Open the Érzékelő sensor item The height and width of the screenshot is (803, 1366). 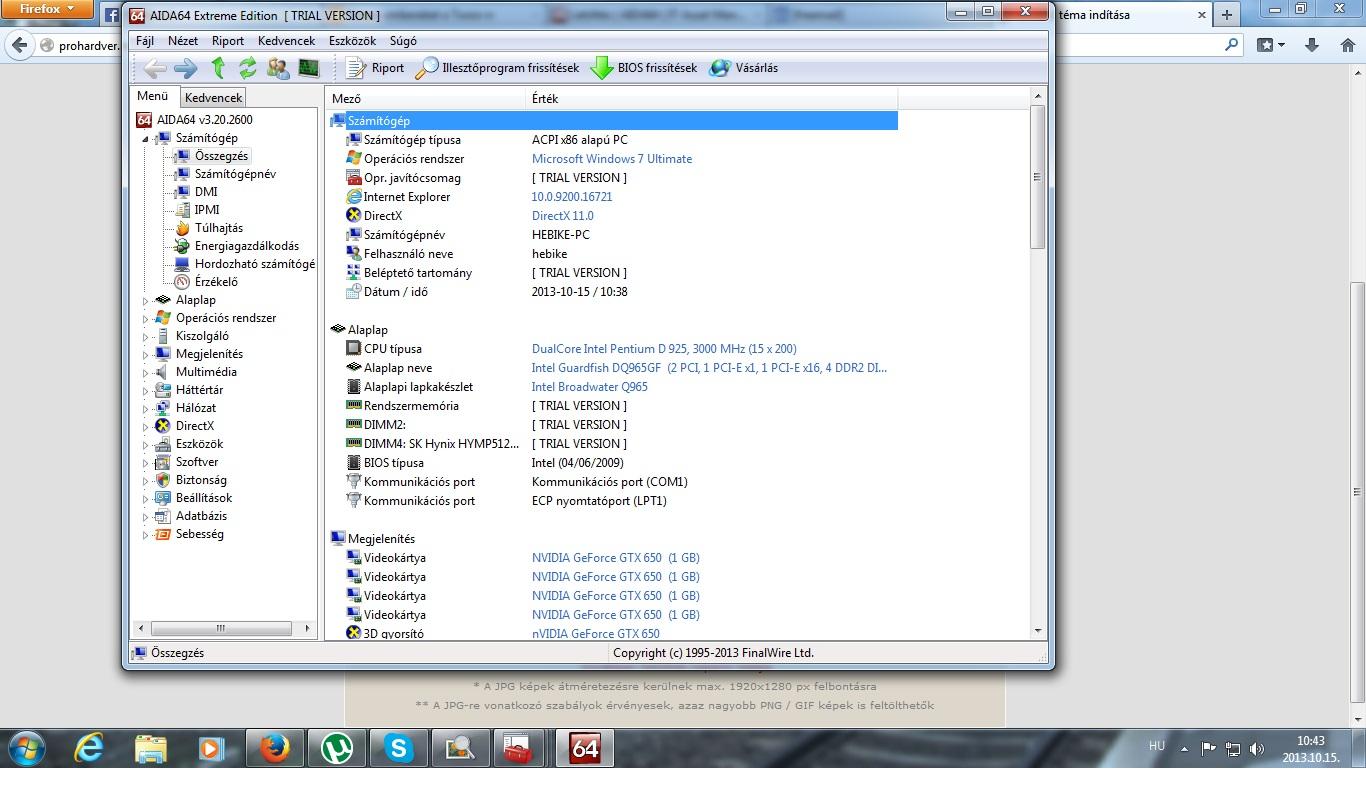point(216,282)
